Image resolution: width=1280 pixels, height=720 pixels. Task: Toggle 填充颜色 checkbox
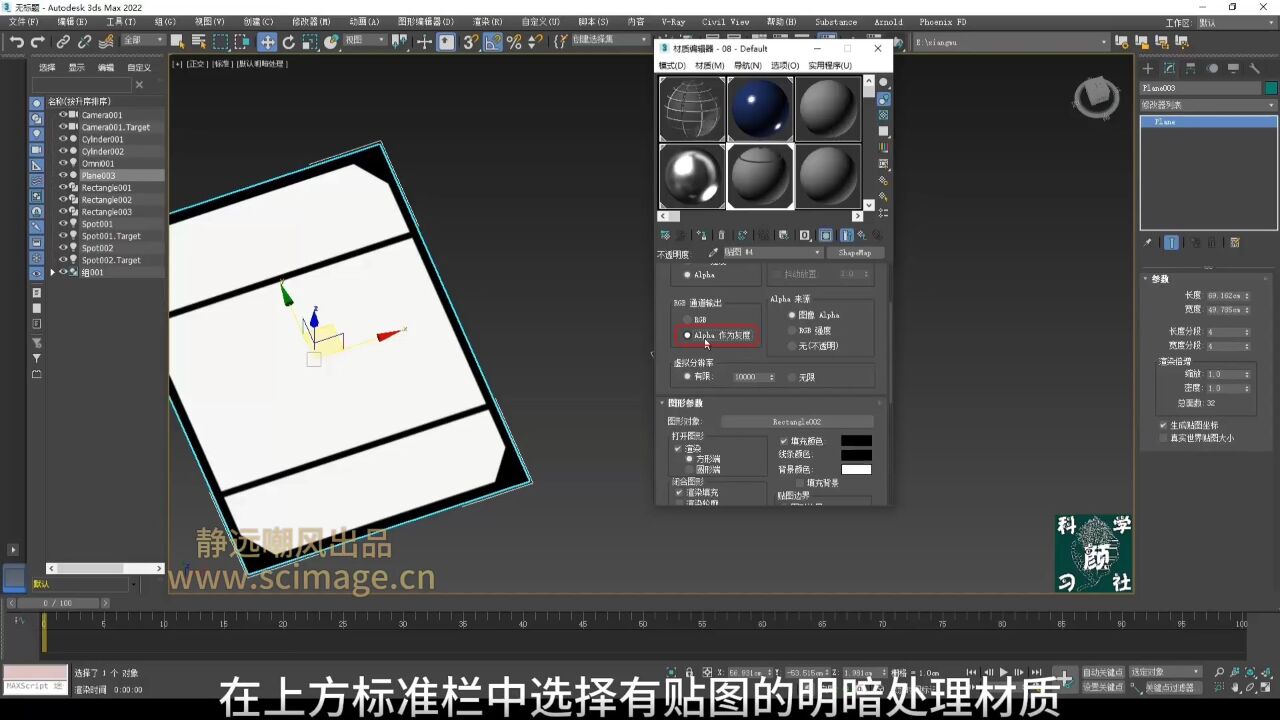(x=784, y=441)
